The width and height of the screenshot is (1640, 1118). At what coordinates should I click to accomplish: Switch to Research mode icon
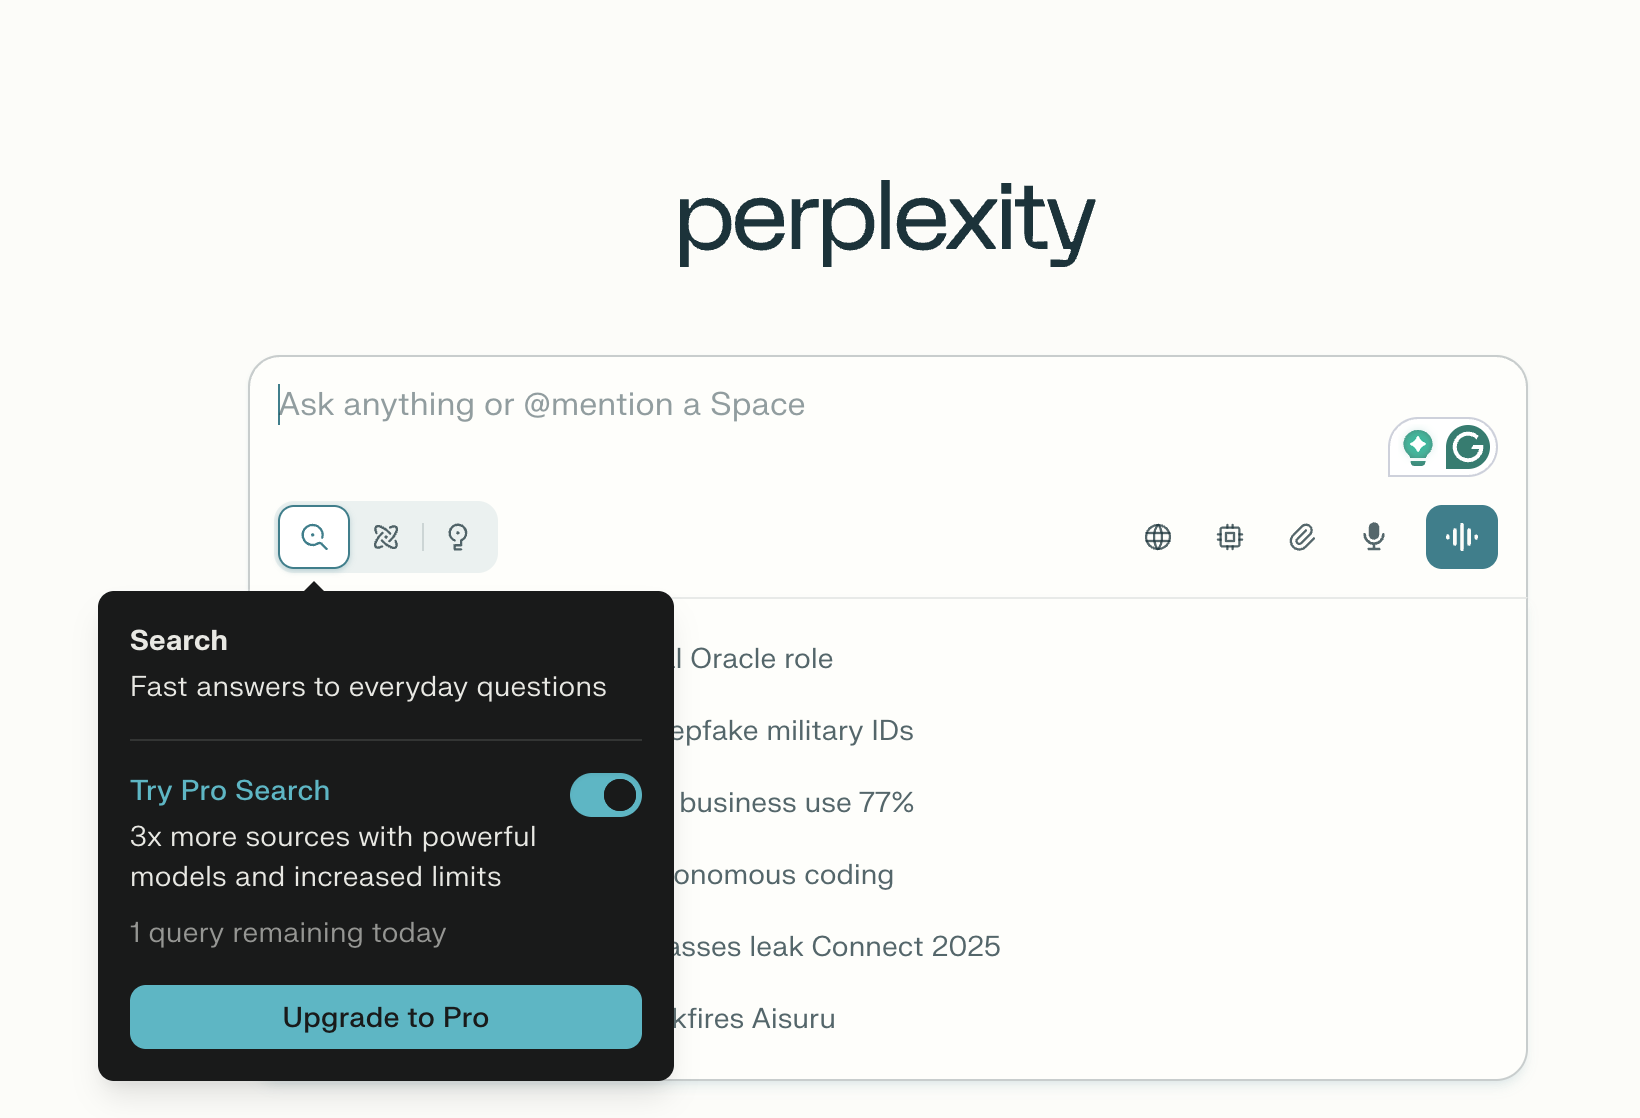tap(386, 537)
